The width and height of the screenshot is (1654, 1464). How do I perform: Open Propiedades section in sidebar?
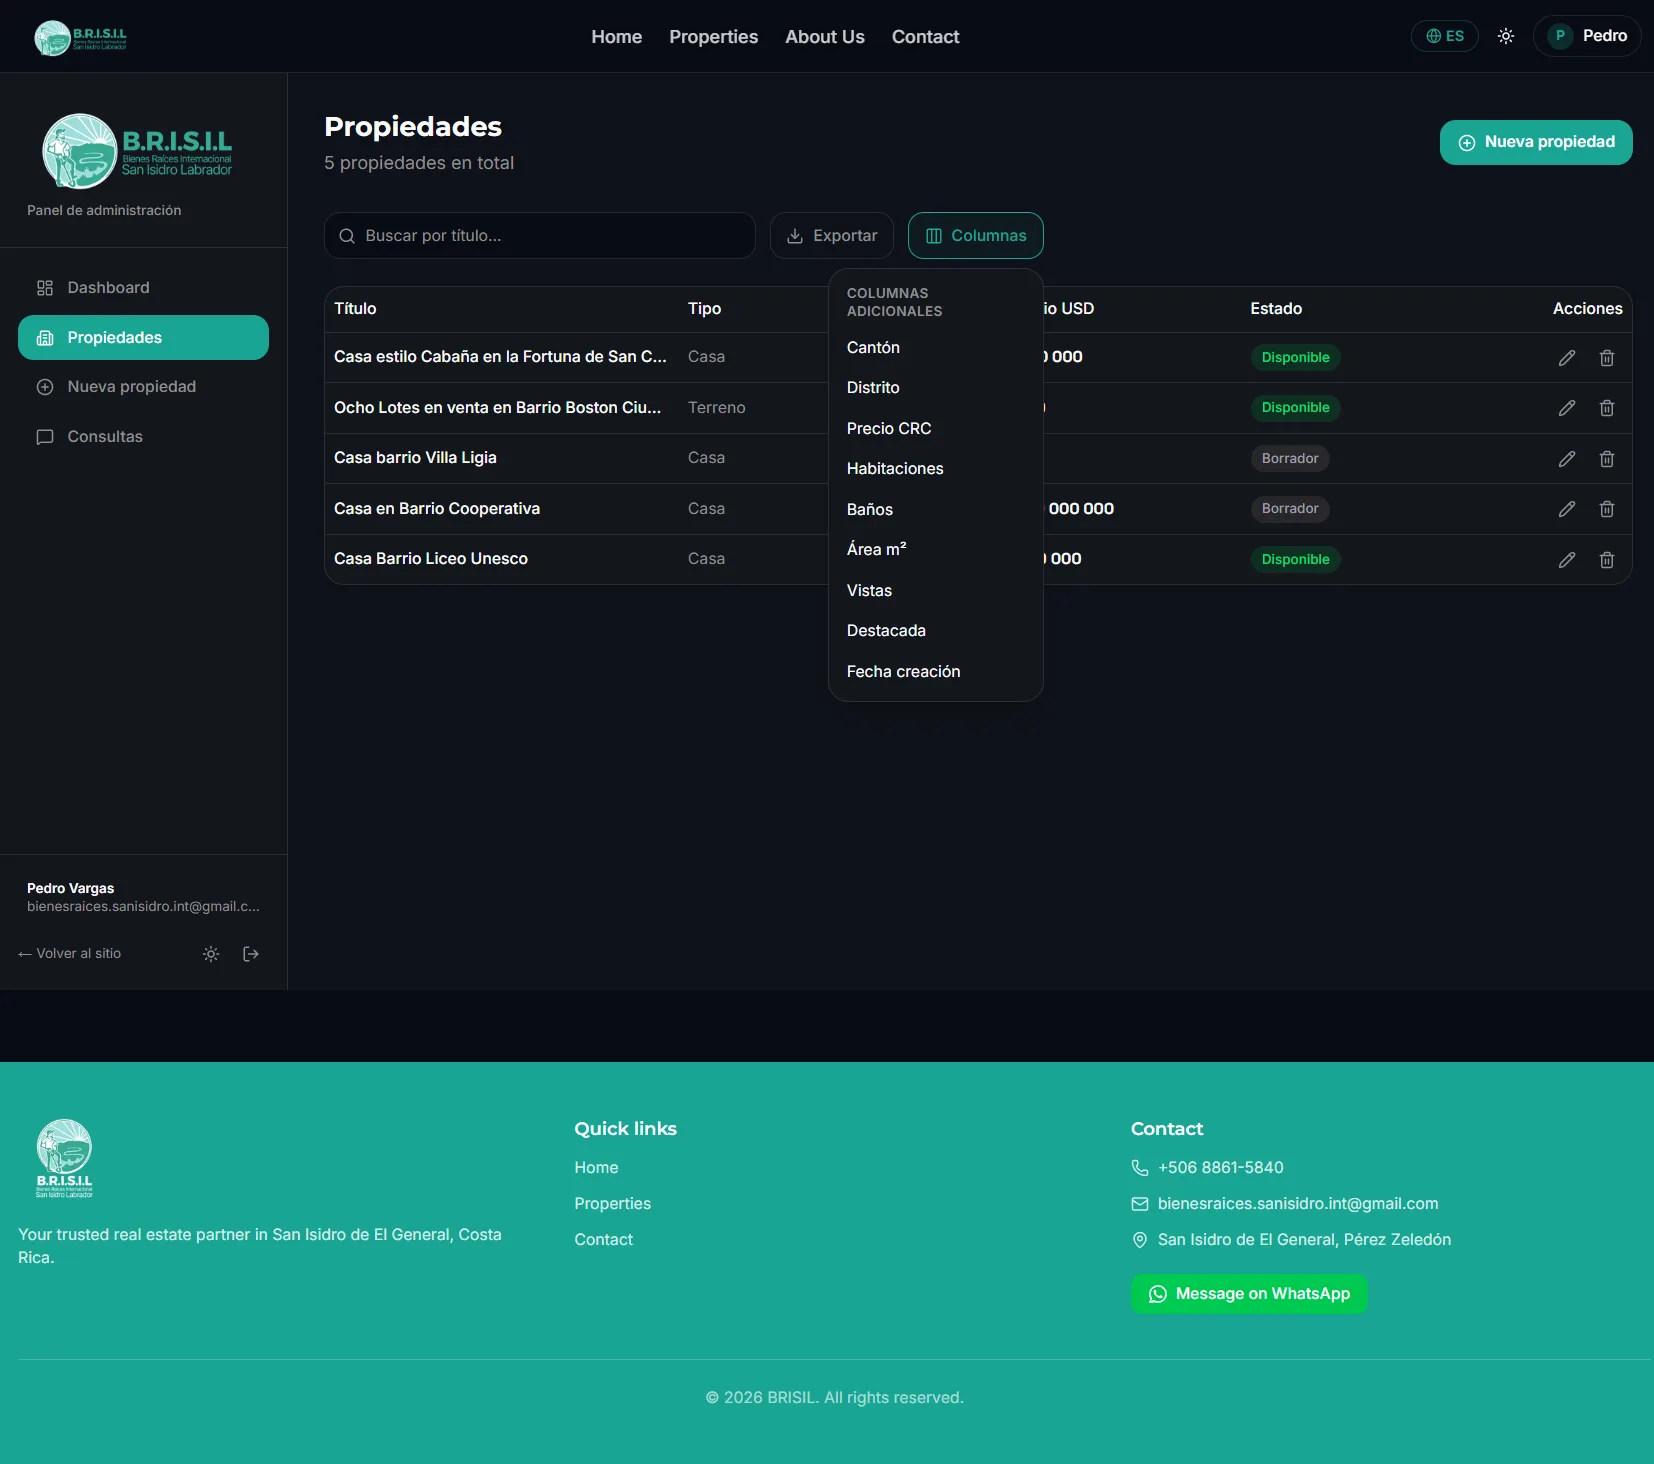tap(143, 338)
